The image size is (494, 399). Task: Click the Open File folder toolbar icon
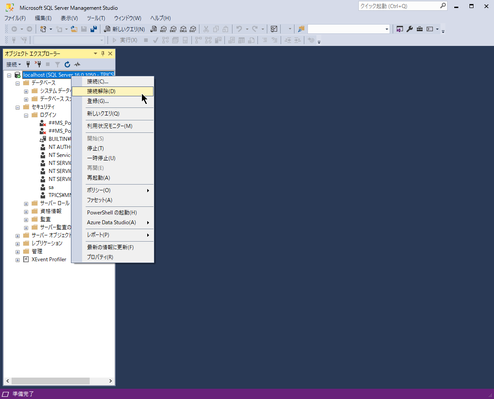click(74, 29)
